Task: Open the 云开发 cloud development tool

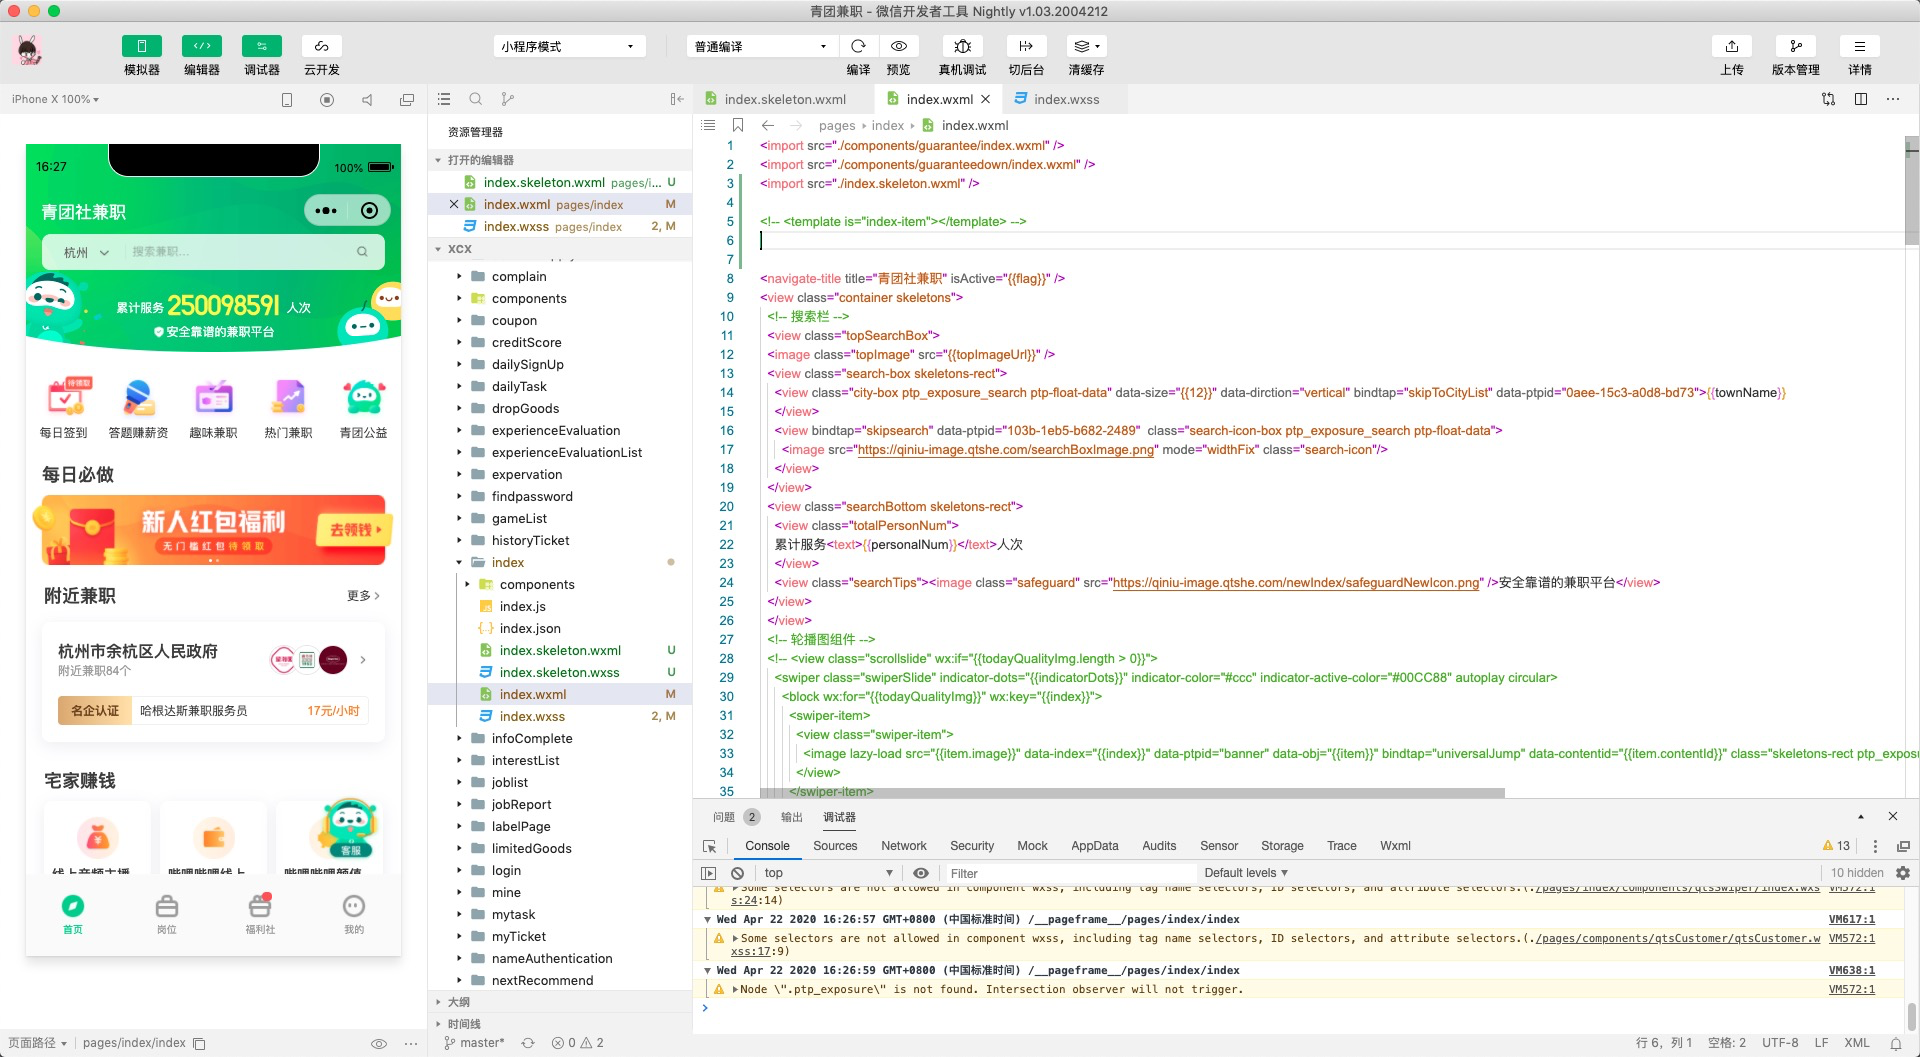Action: point(322,47)
